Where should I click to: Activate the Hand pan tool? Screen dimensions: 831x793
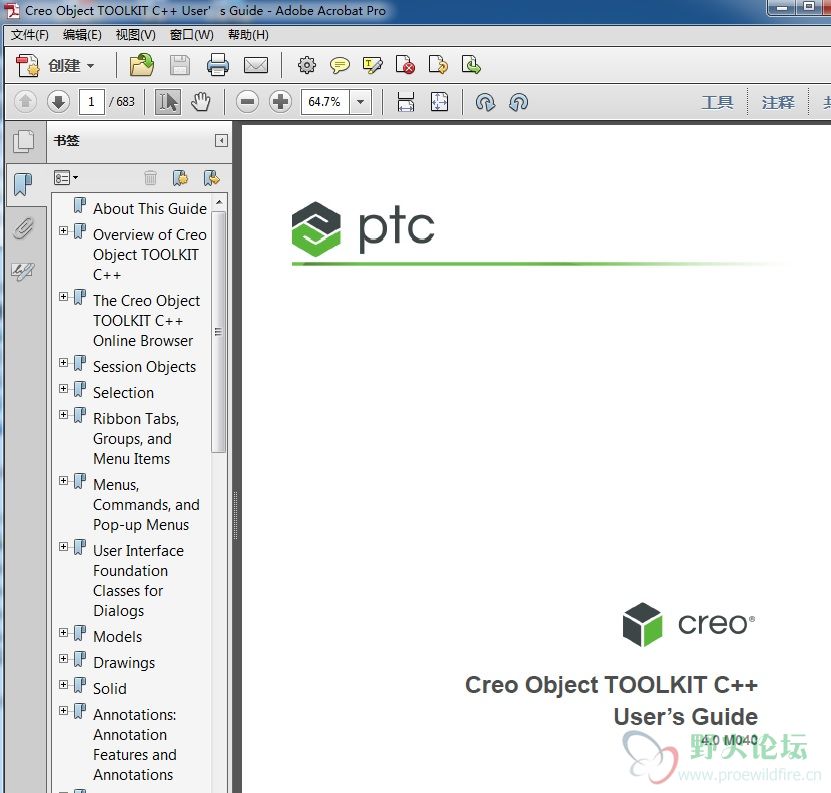coord(201,101)
